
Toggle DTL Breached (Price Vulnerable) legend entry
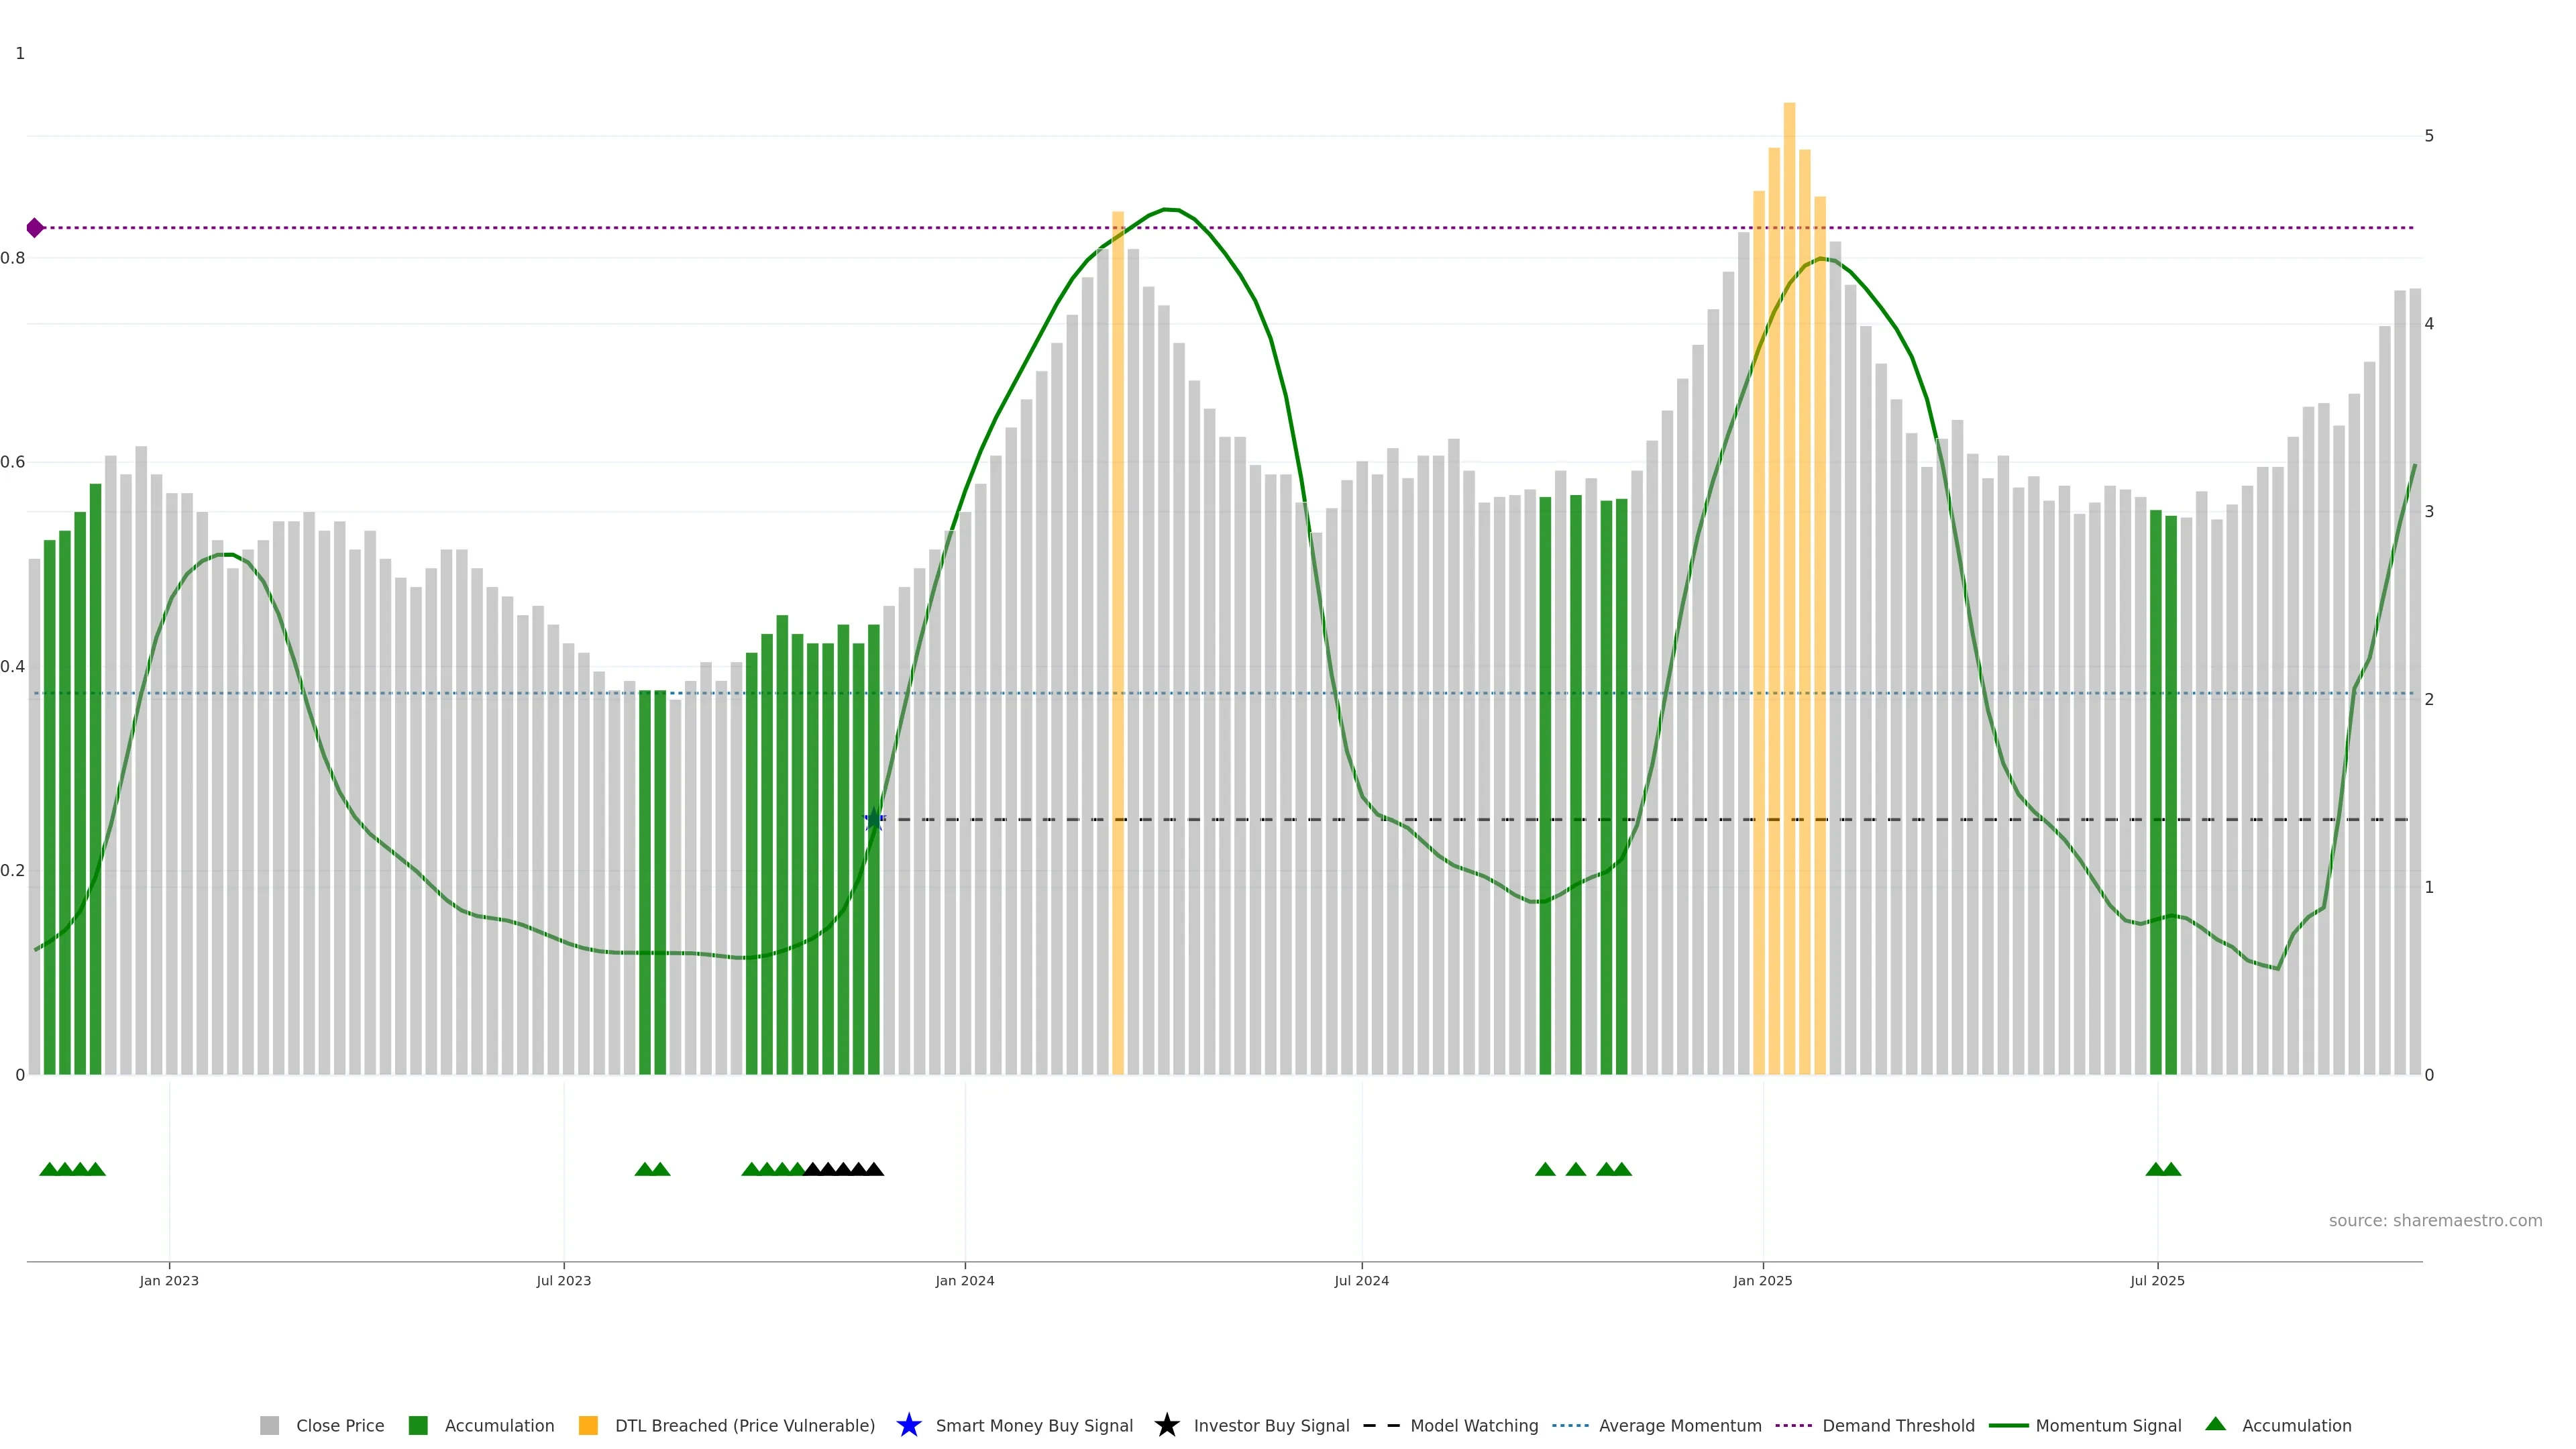(x=744, y=1425)
